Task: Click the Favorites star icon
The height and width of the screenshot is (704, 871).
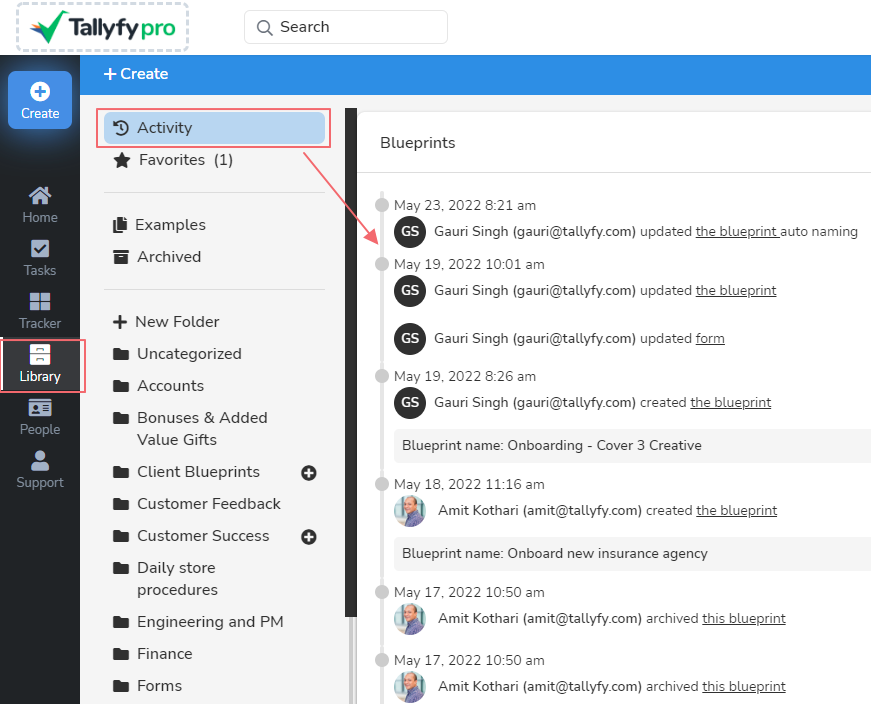Action: tap(122, 161)
